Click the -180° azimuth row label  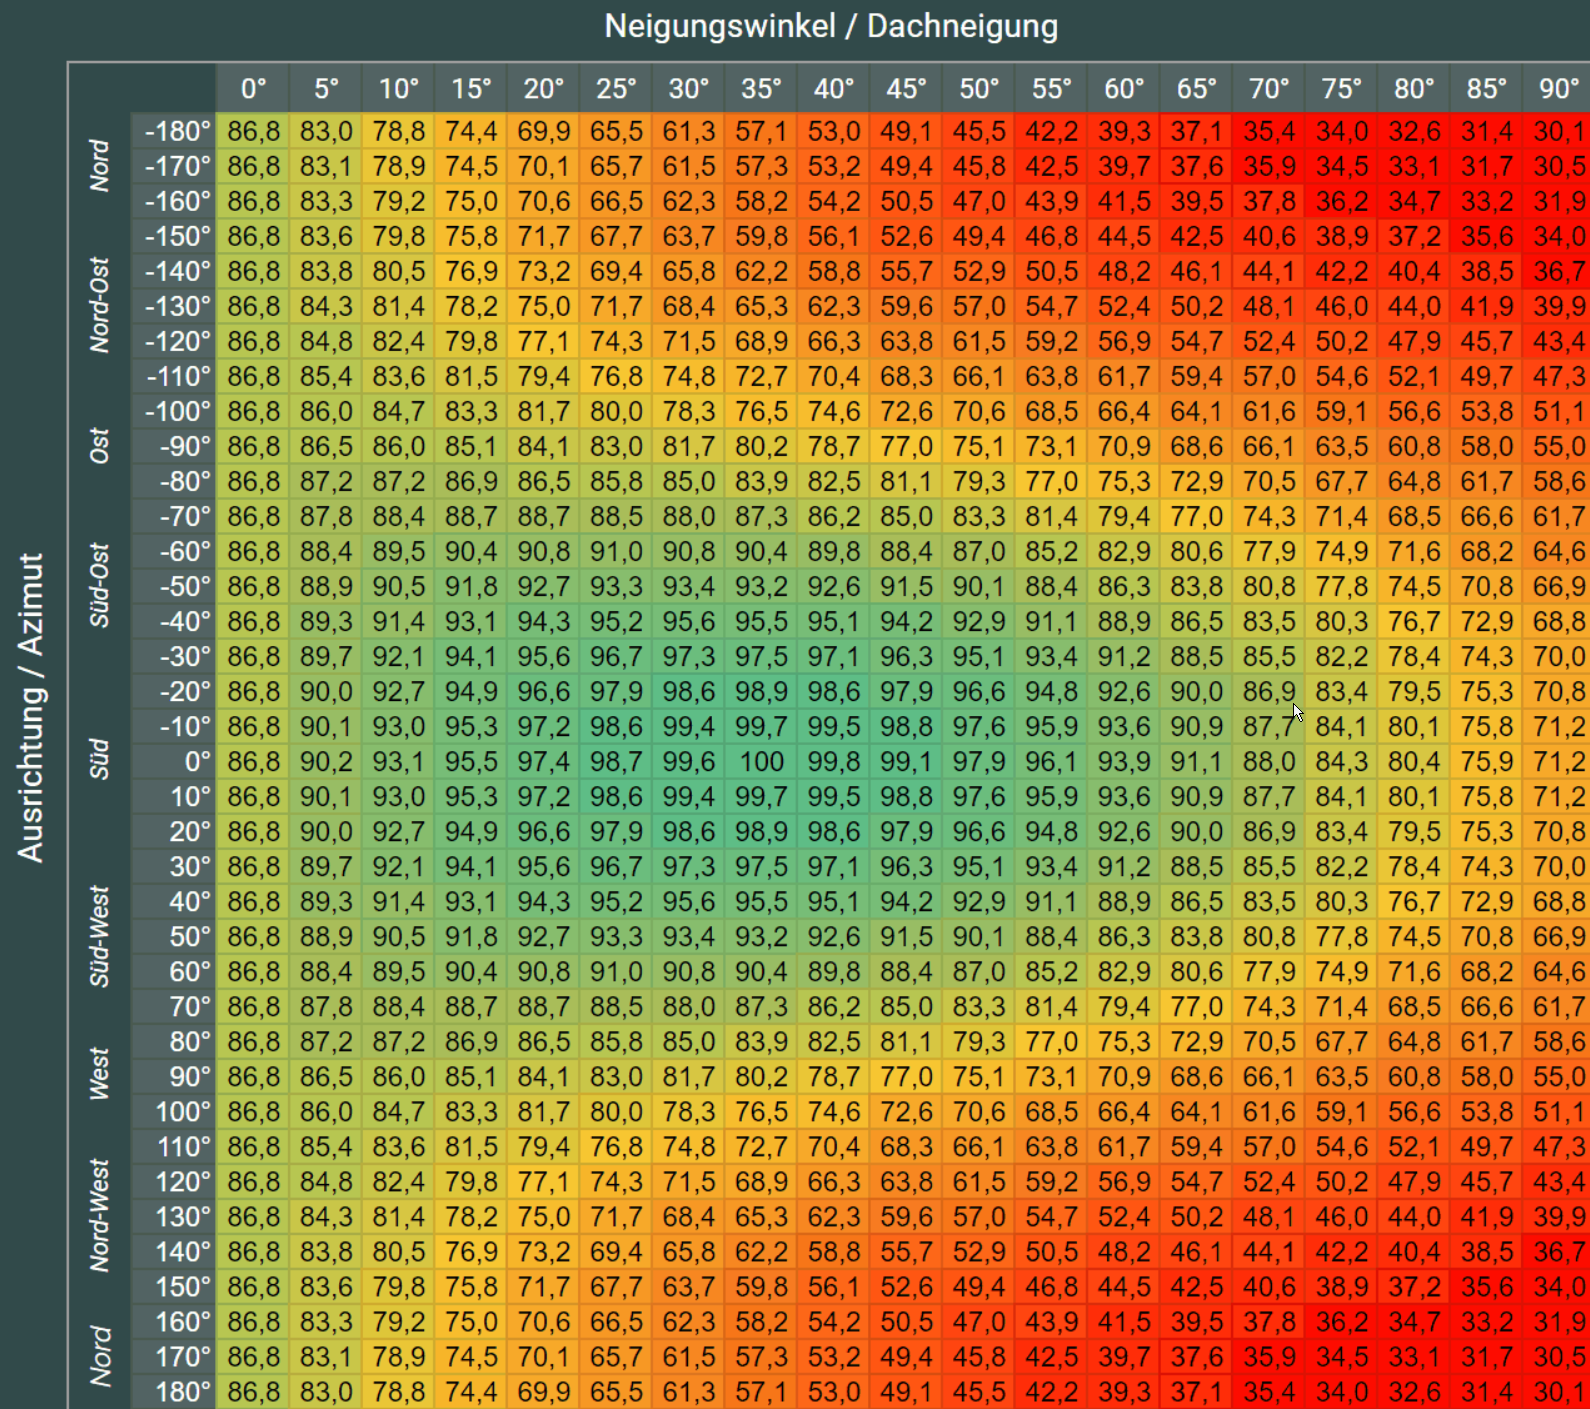[x=174, y=131]
